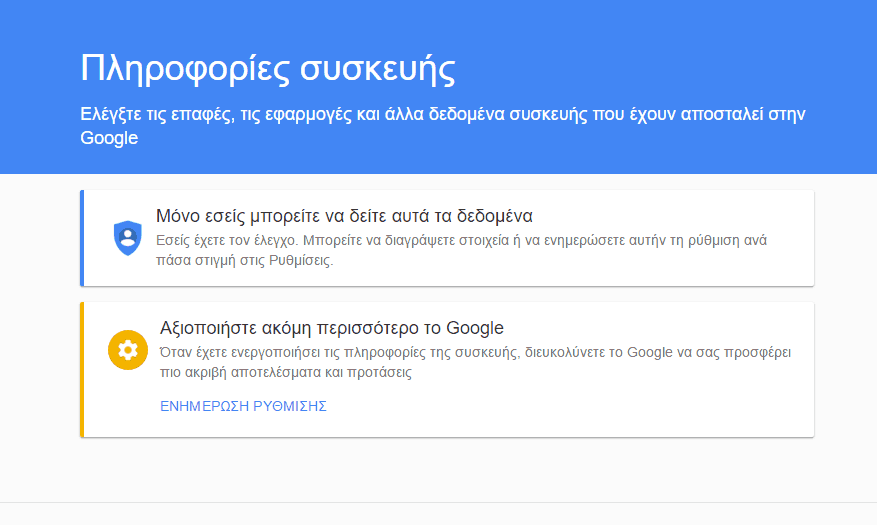Image resolution: width=877 pixels, height=525 pixels.
Task: Select the Μόνο εσείς μπορείτε να δείτε heading
Action: pyautogui.click(x=344, y=216)
